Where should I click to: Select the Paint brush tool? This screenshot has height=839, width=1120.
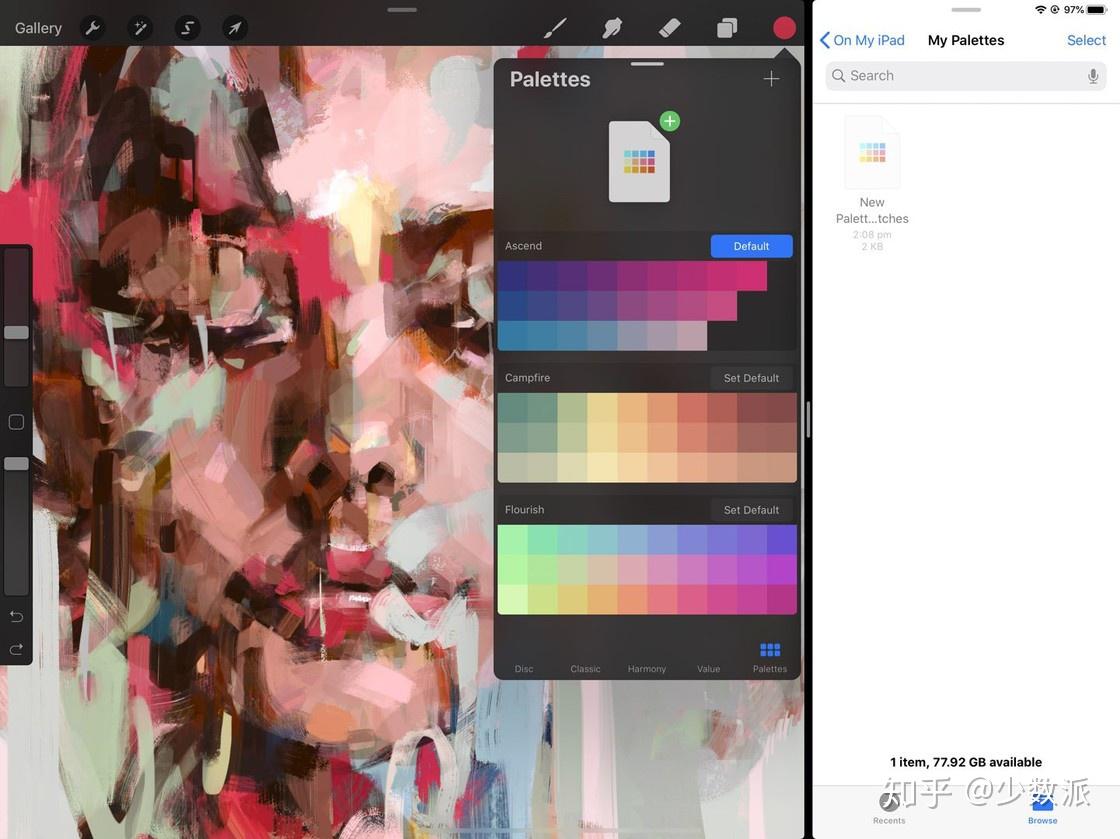(554, 27)
